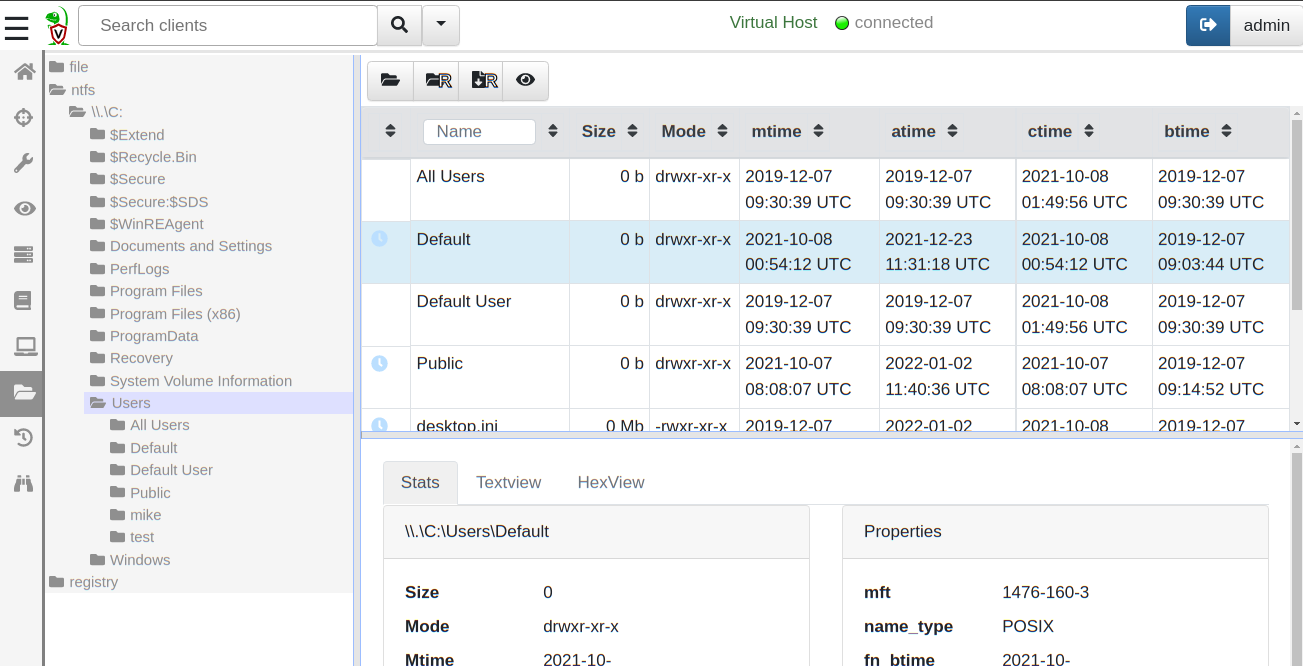Image resolution: width=1303 pixels, height=666 pixels.
Task: Click inside the Name filter field
Action: 478,131
